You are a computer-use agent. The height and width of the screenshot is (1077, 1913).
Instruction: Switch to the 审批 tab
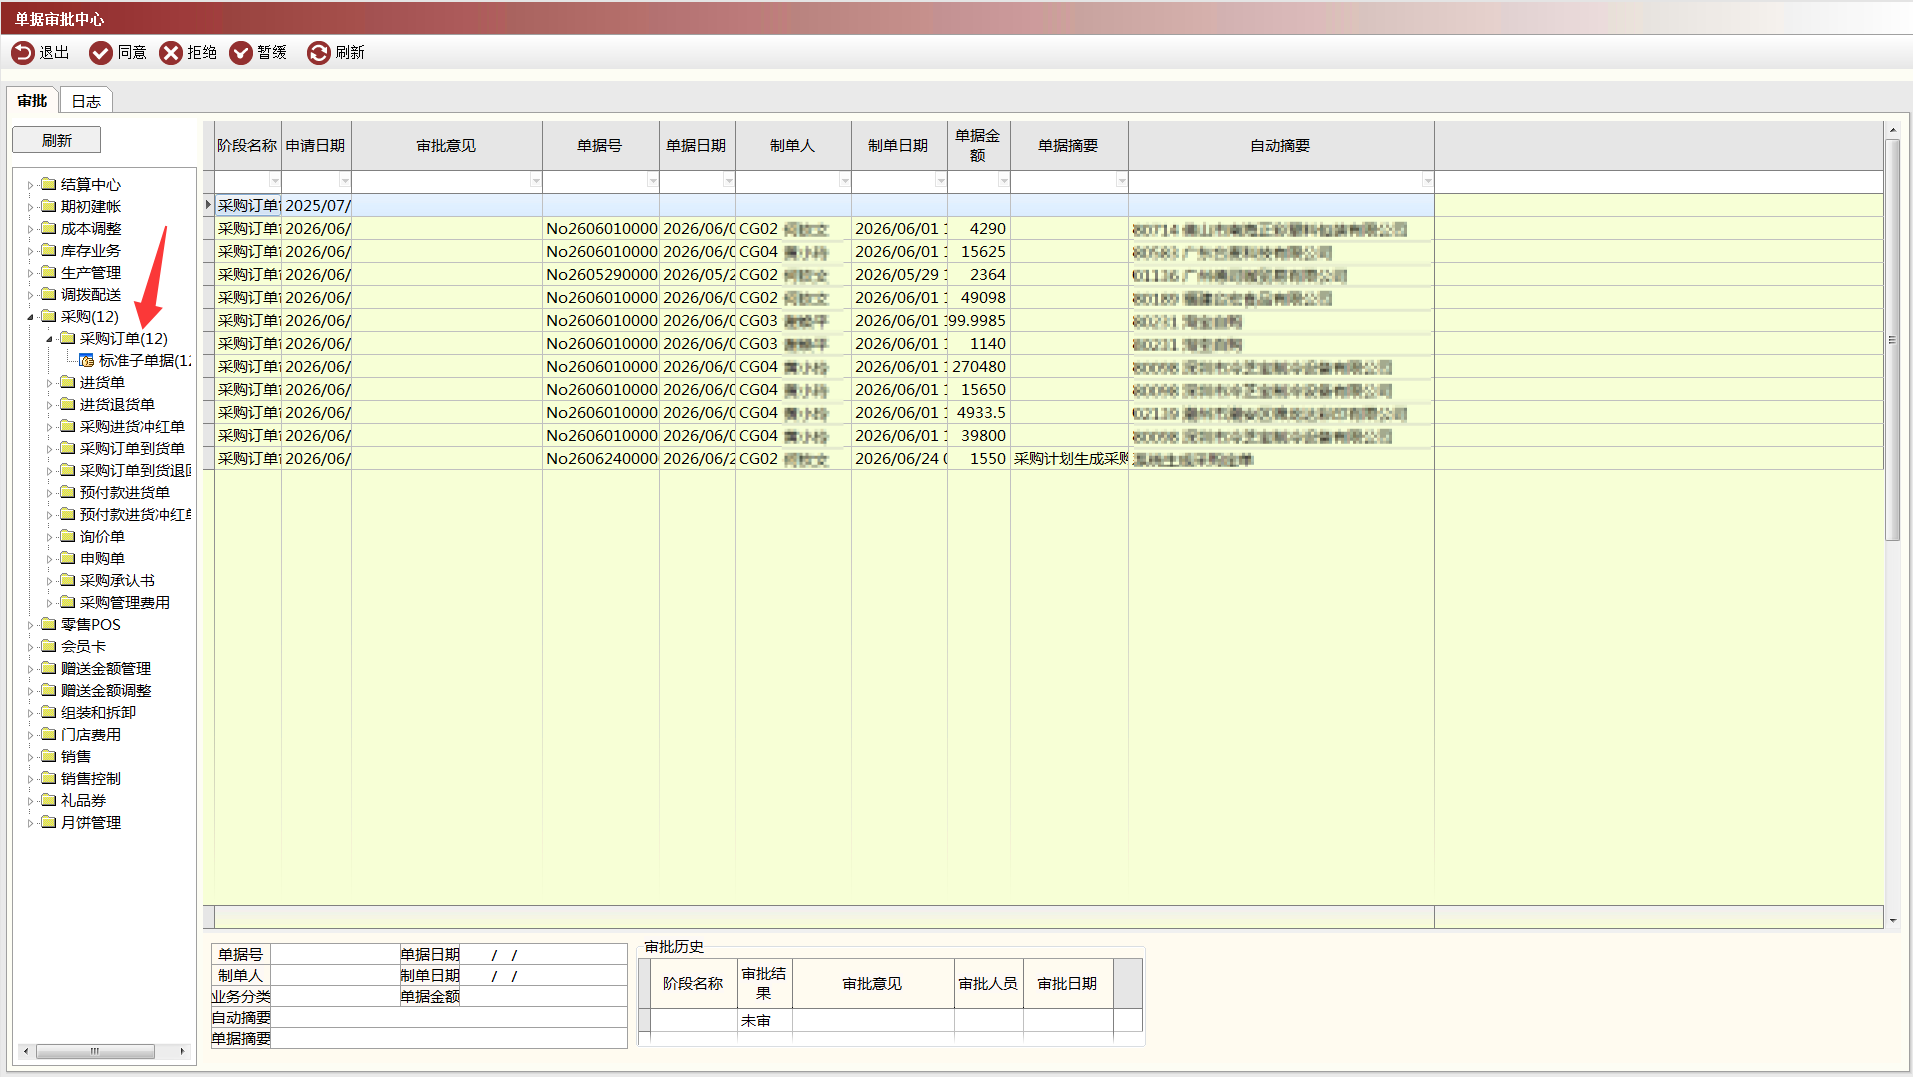click(32, 101)
